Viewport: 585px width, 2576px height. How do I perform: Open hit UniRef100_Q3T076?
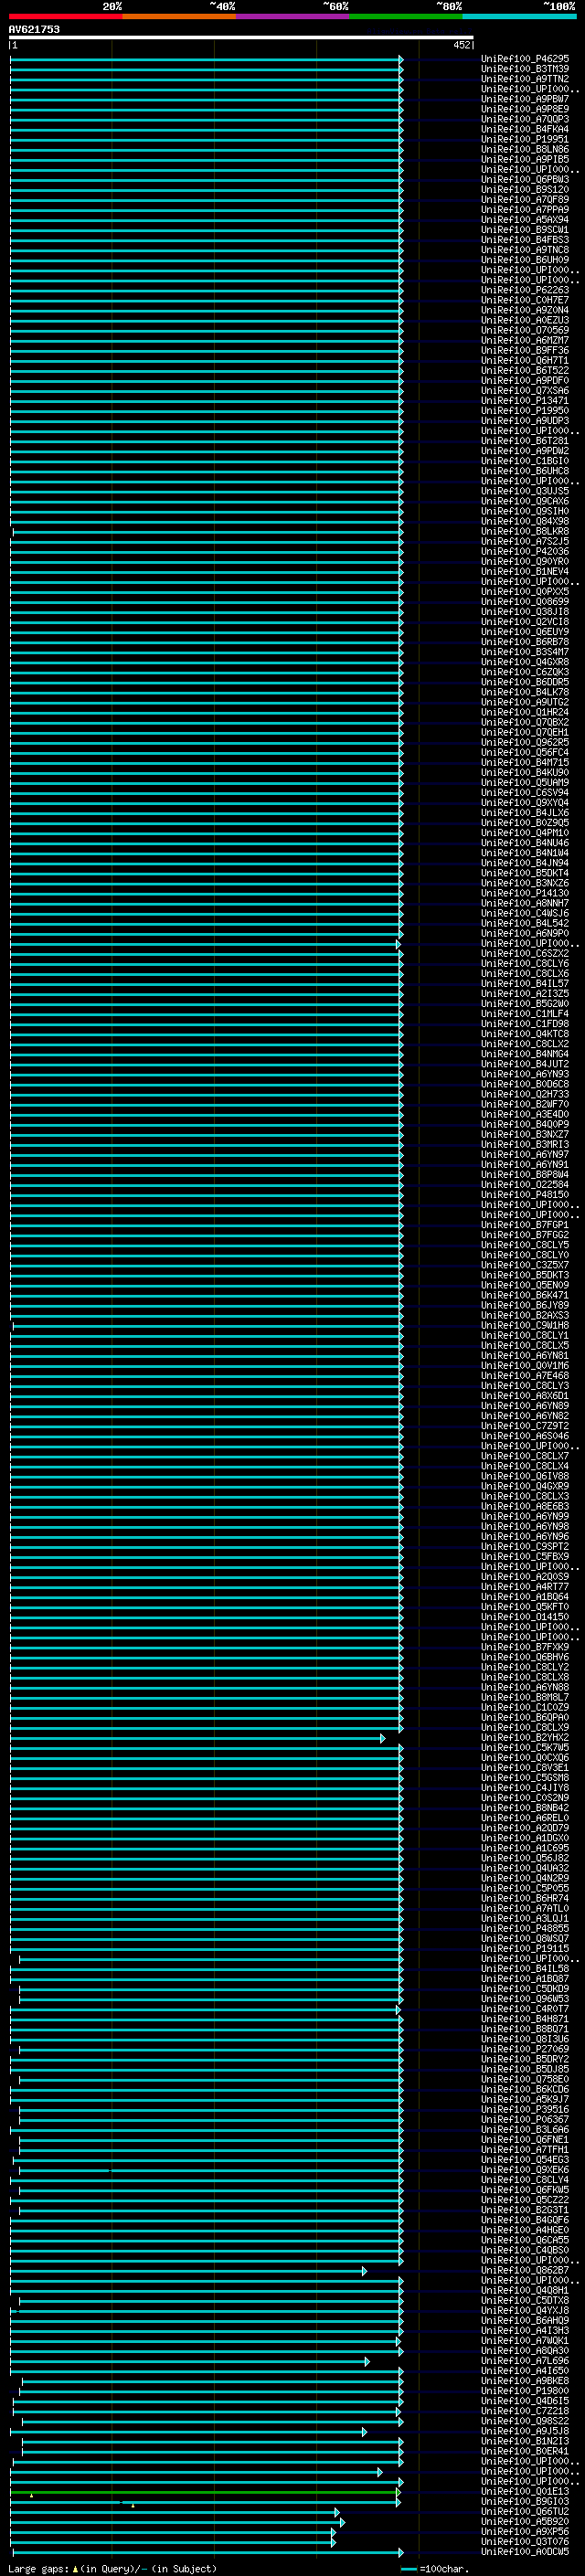(x=525, y=2541)
